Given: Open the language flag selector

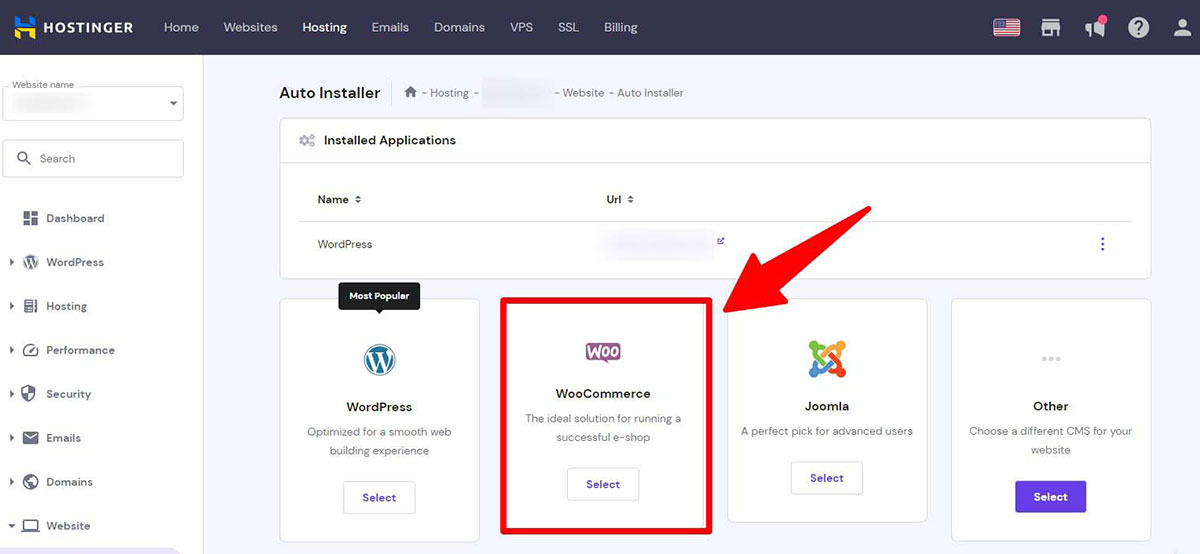Looking at the screenshot, I should click(1006, 27).
